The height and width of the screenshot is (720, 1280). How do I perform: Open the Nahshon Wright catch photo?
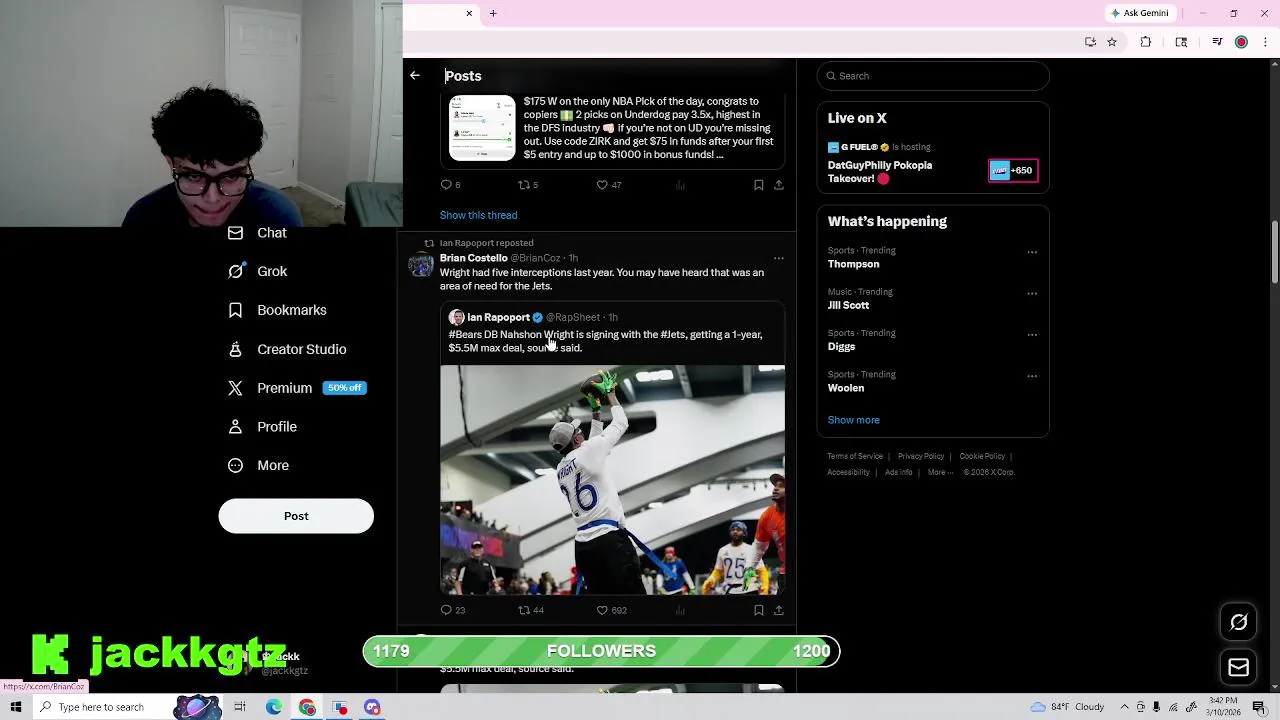[612, 480]
